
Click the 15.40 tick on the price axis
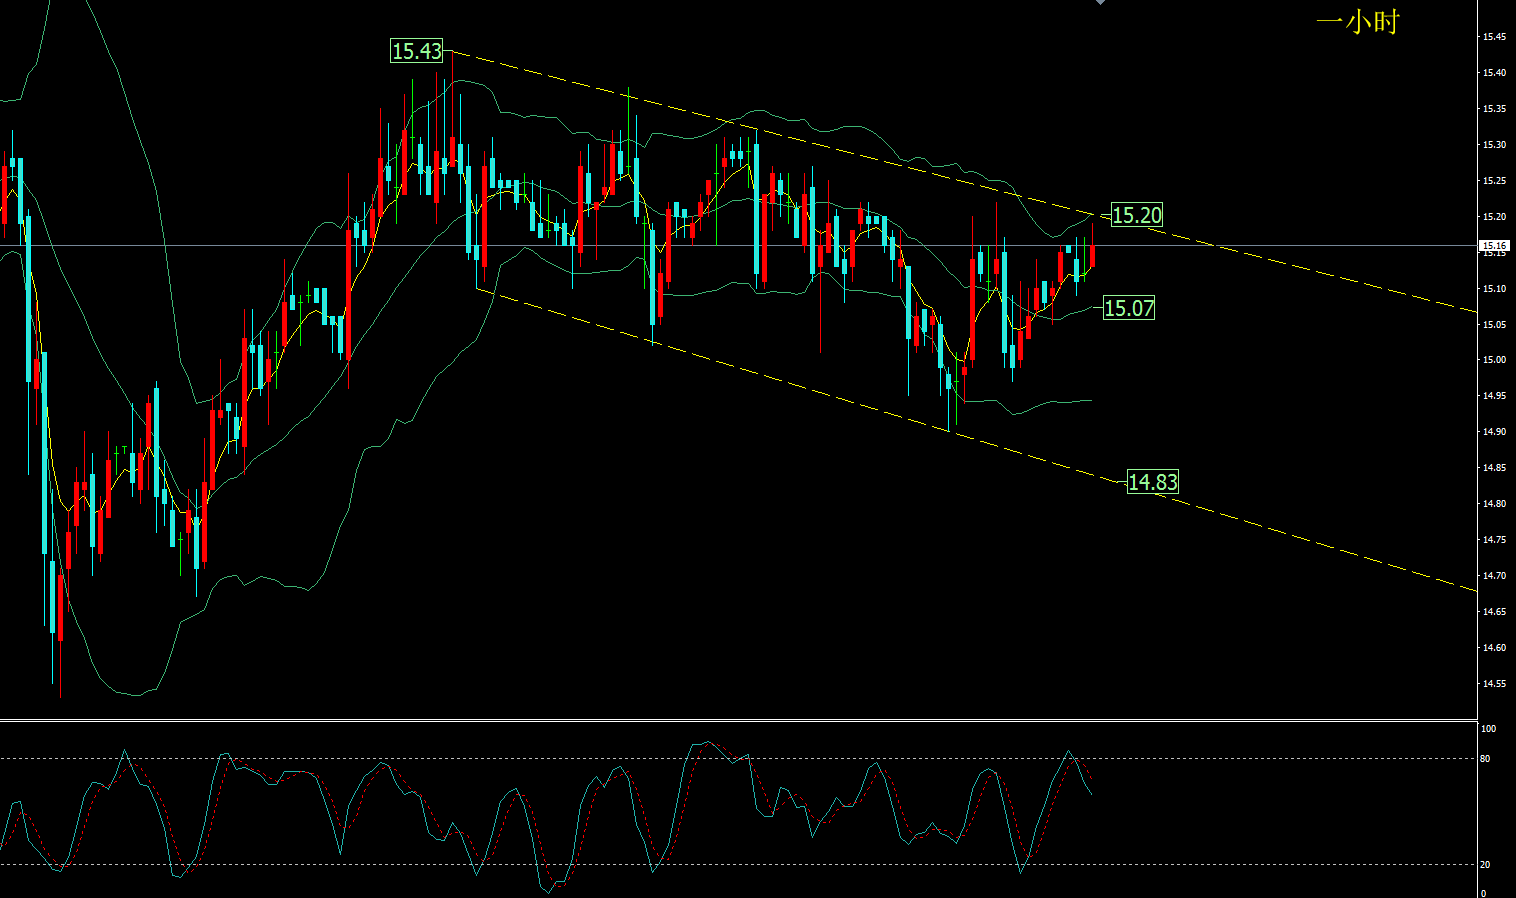[1494, 73]
